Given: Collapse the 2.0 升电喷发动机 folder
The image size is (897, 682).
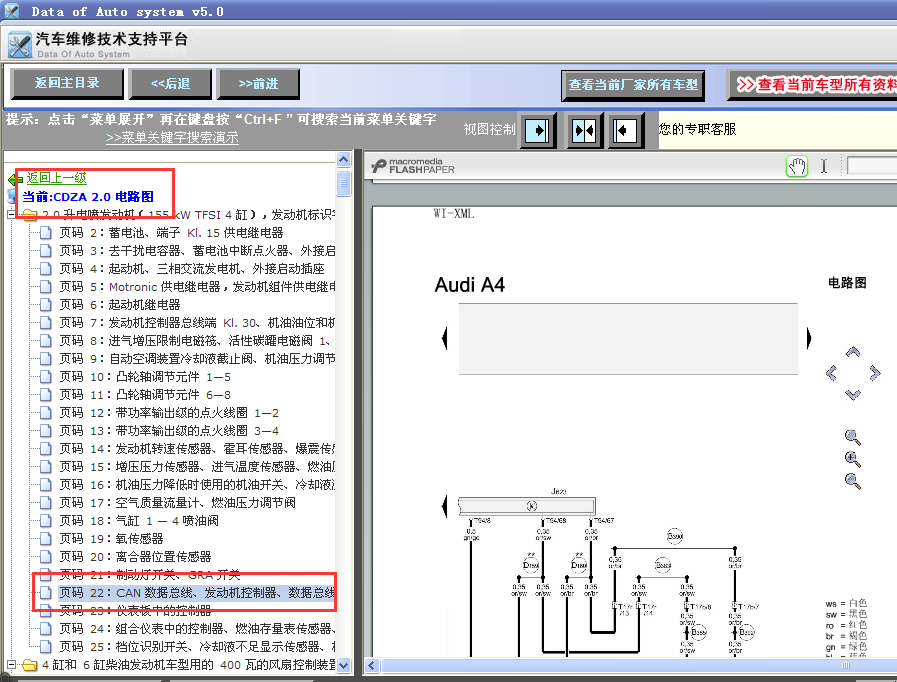Looking at the screenshot, I should coord(11,215).
